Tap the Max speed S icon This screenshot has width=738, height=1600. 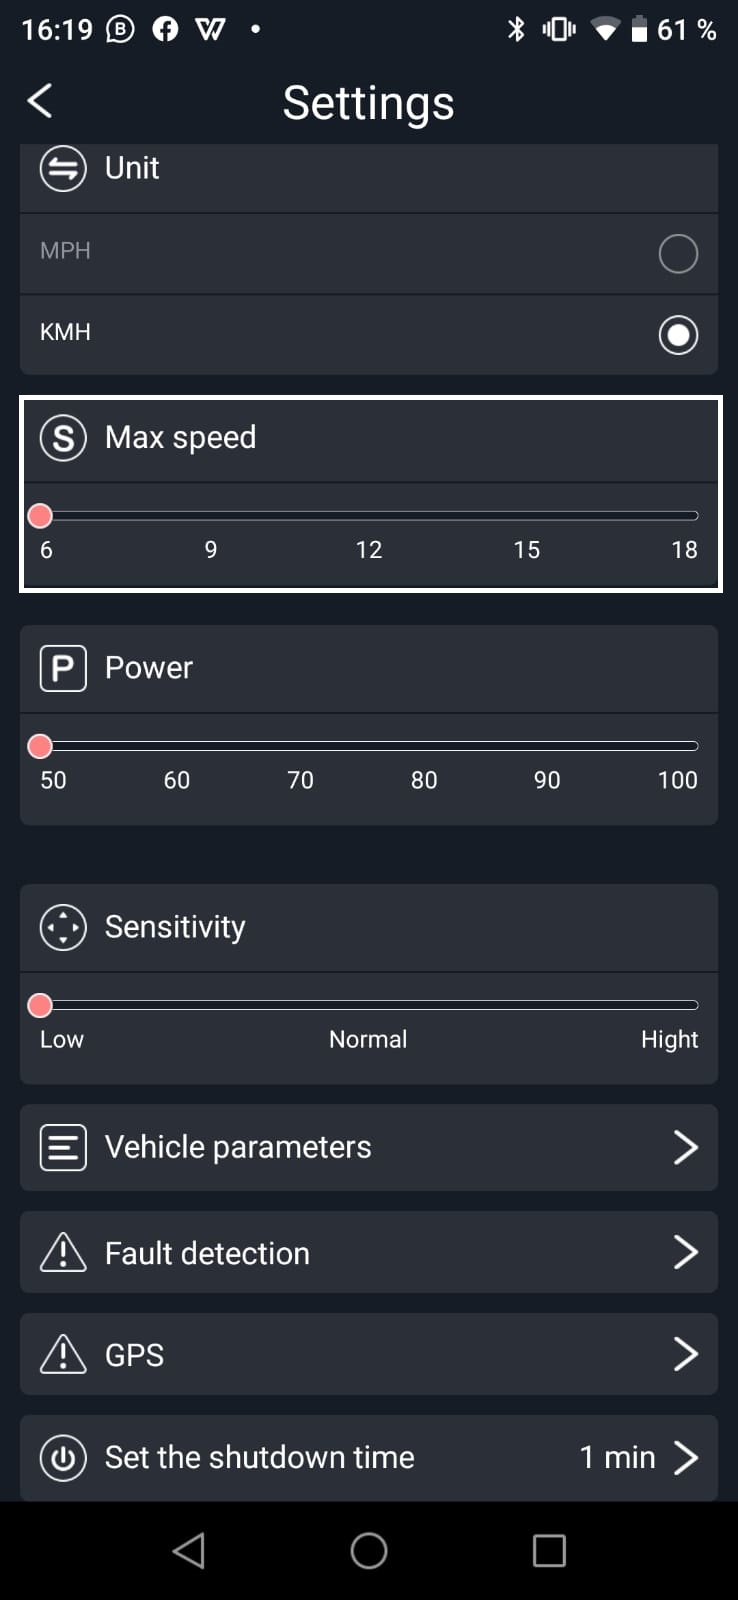click(63, 438)
